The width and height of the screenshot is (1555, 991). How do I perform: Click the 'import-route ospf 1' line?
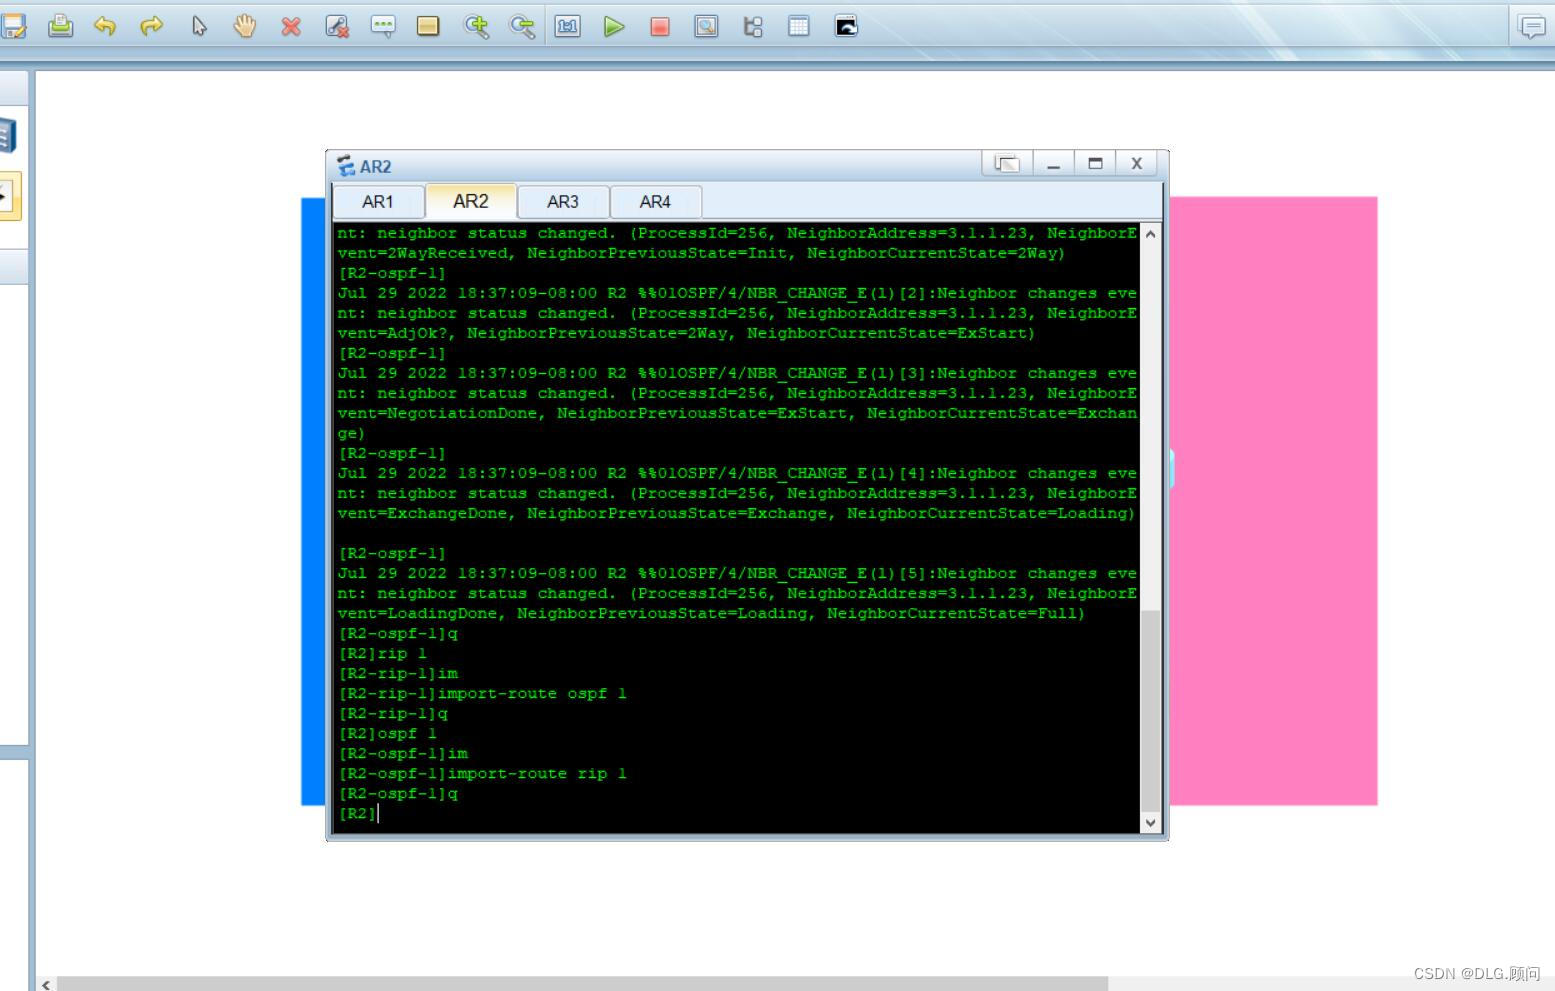(x=482, y=693)
